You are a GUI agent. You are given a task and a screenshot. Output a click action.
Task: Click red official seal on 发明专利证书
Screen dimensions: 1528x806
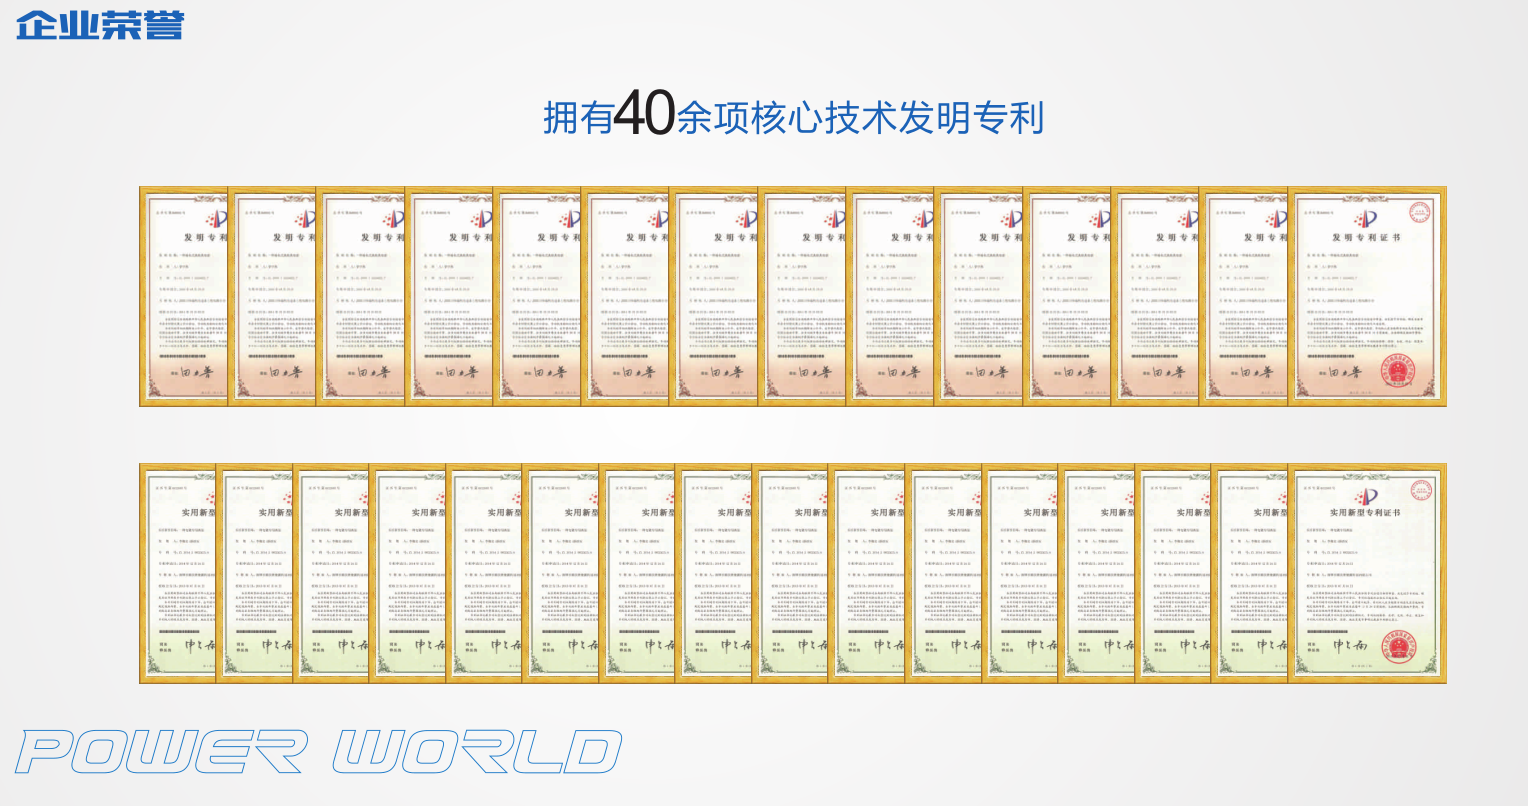tap(1397, 372)
